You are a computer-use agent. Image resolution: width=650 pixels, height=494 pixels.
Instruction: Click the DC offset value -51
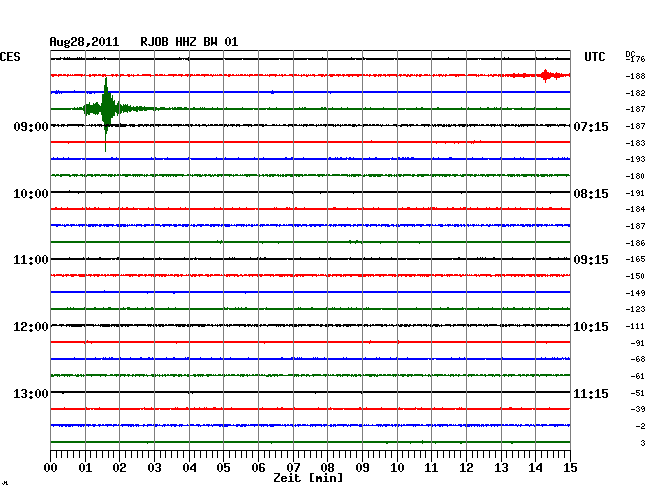(x=638, y=393)
